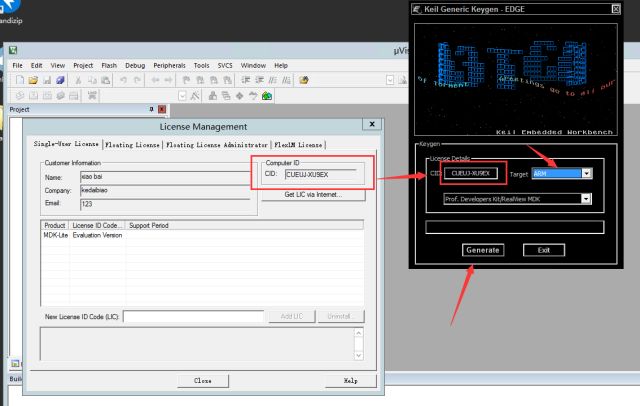
Task: Open the Peripherals menu
Action: tap(169, 65)
